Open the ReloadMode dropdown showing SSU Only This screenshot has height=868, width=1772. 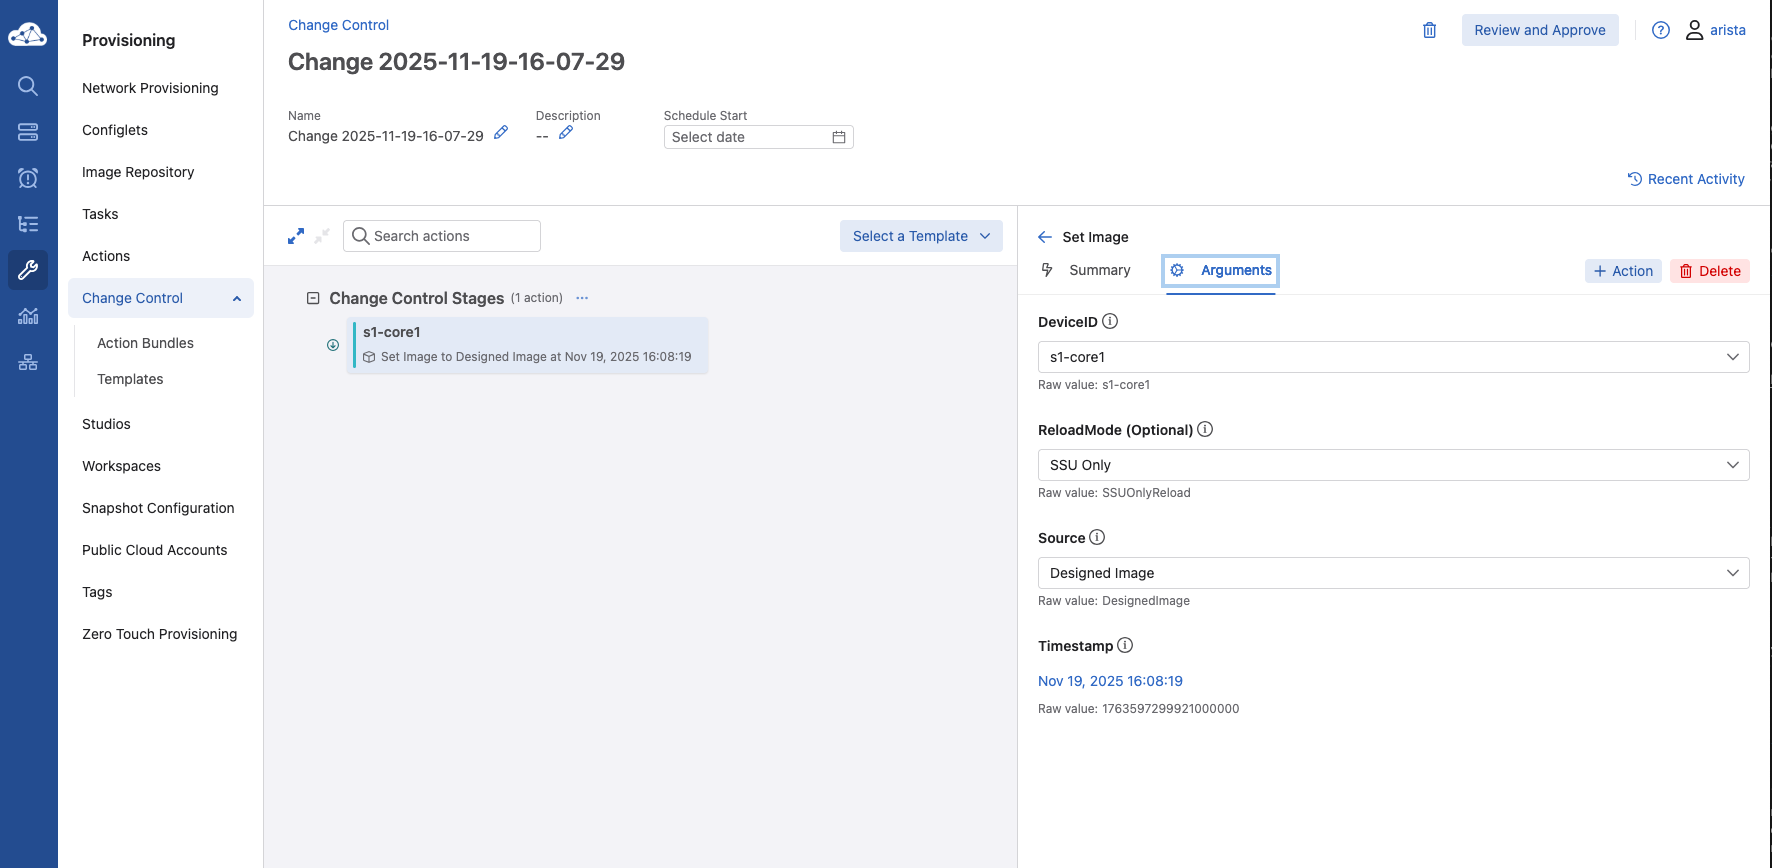(1392, 465)
